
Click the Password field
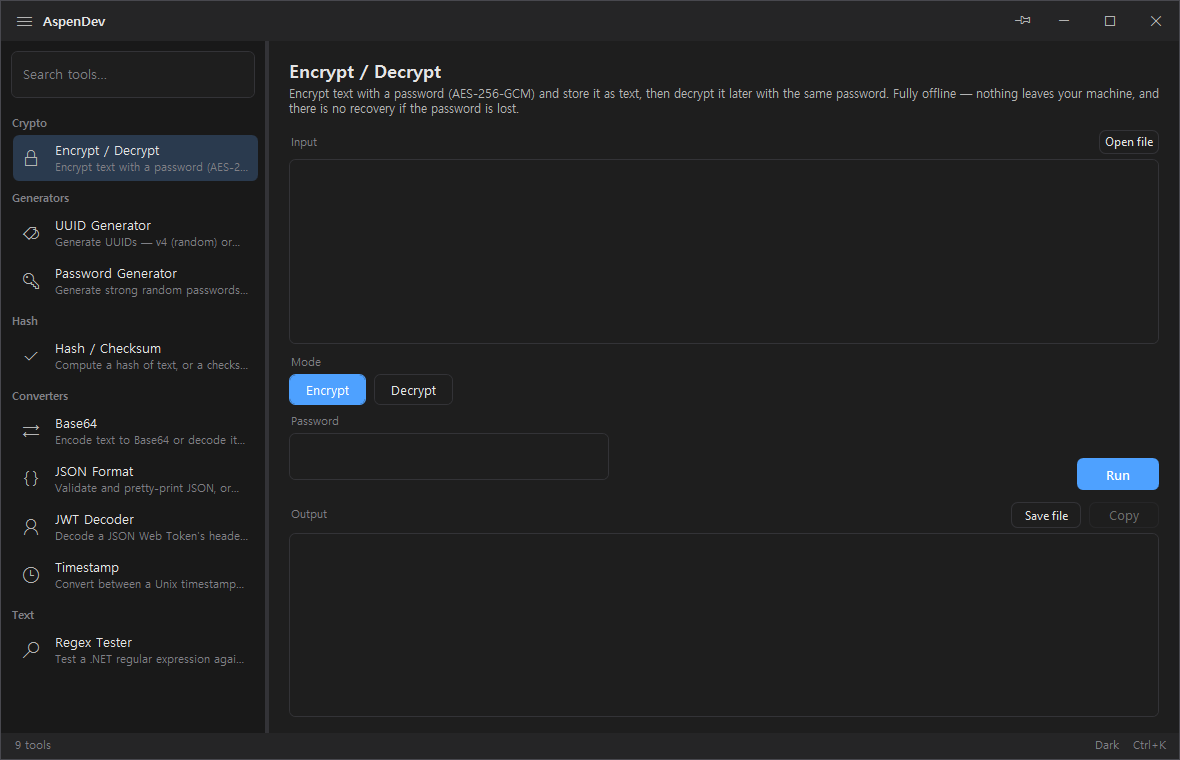449,456
